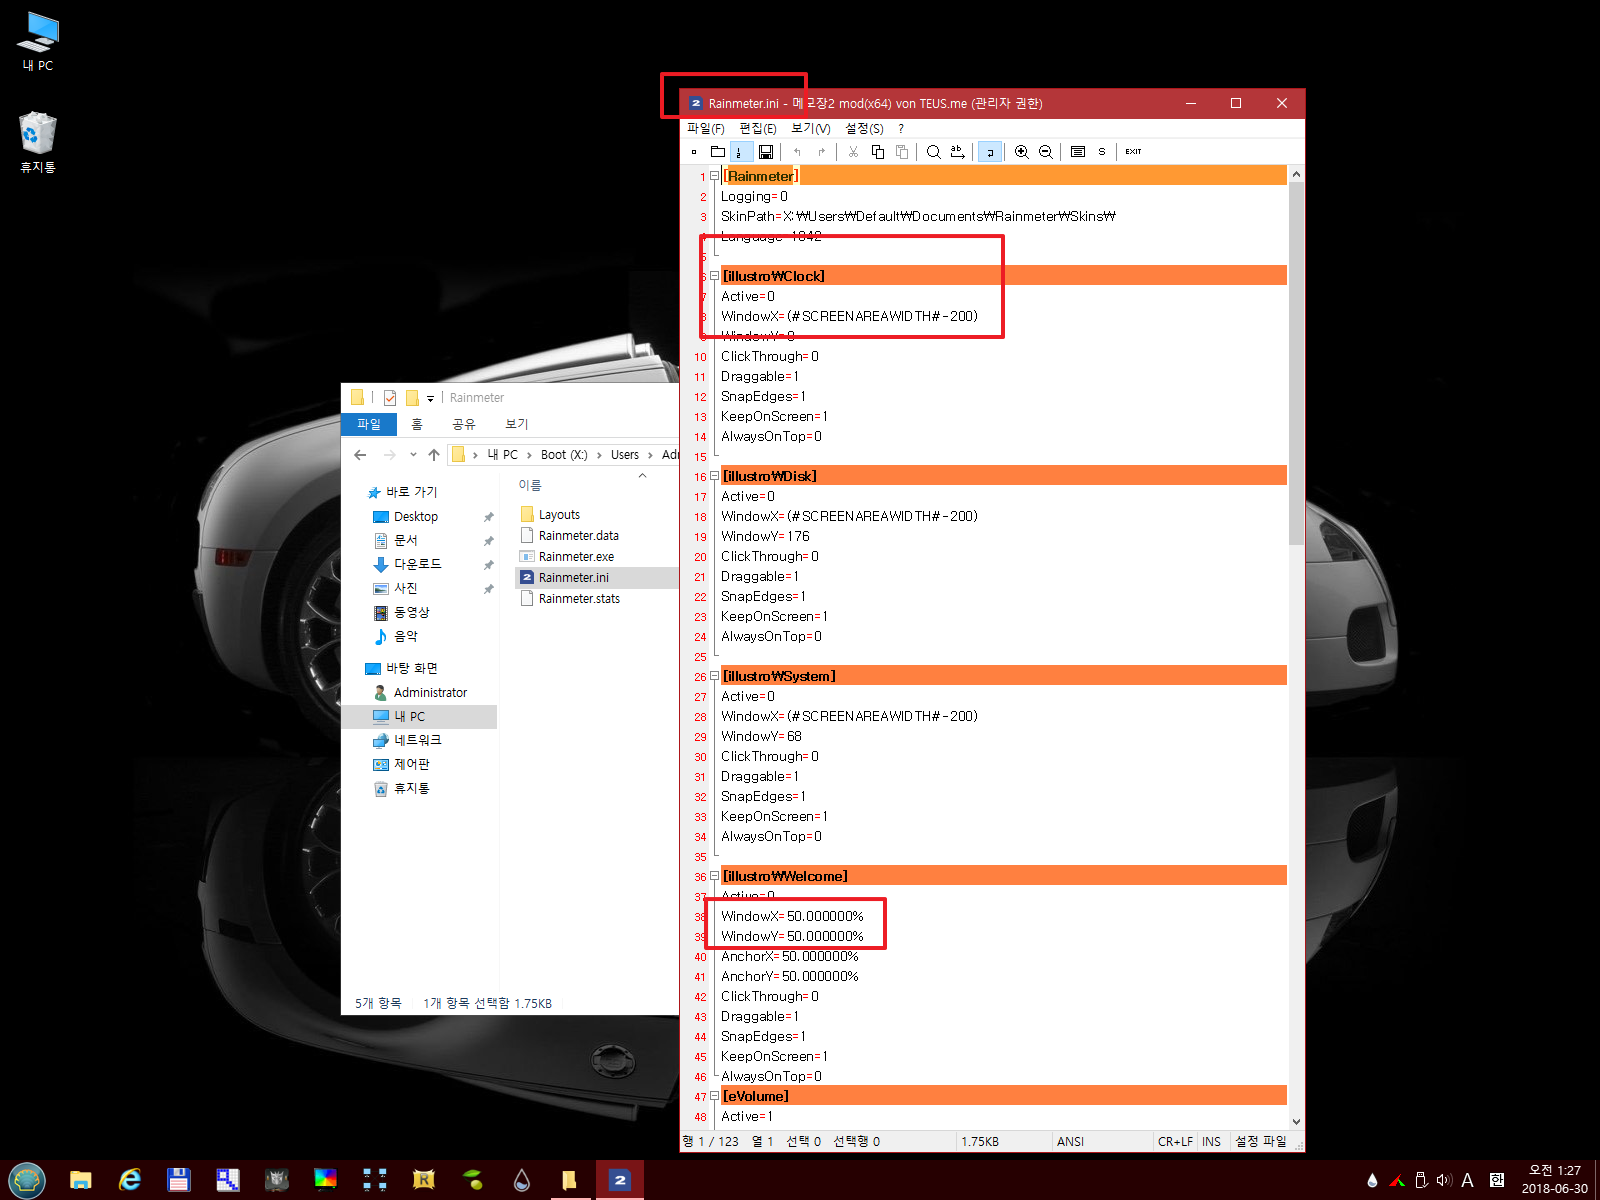Click '설정 파일' in status bar
This screenshot has width=1600, height=1200.
coord(1260,1142)
